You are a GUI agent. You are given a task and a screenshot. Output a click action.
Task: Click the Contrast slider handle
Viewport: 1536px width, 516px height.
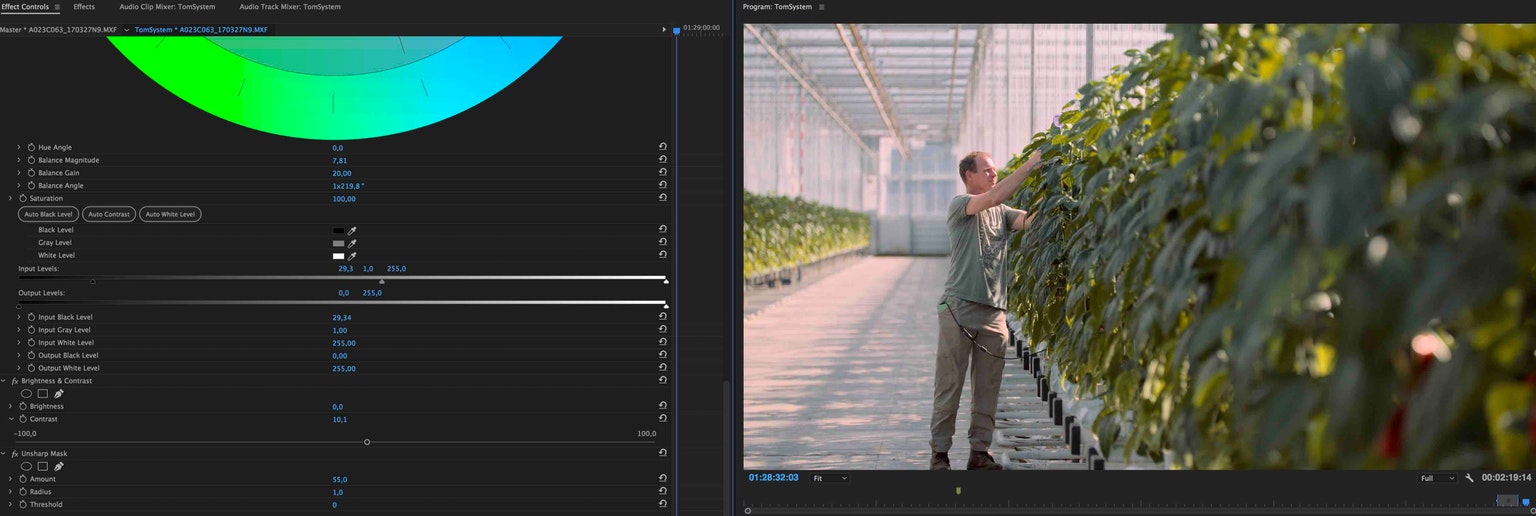[x=367, y=442]
